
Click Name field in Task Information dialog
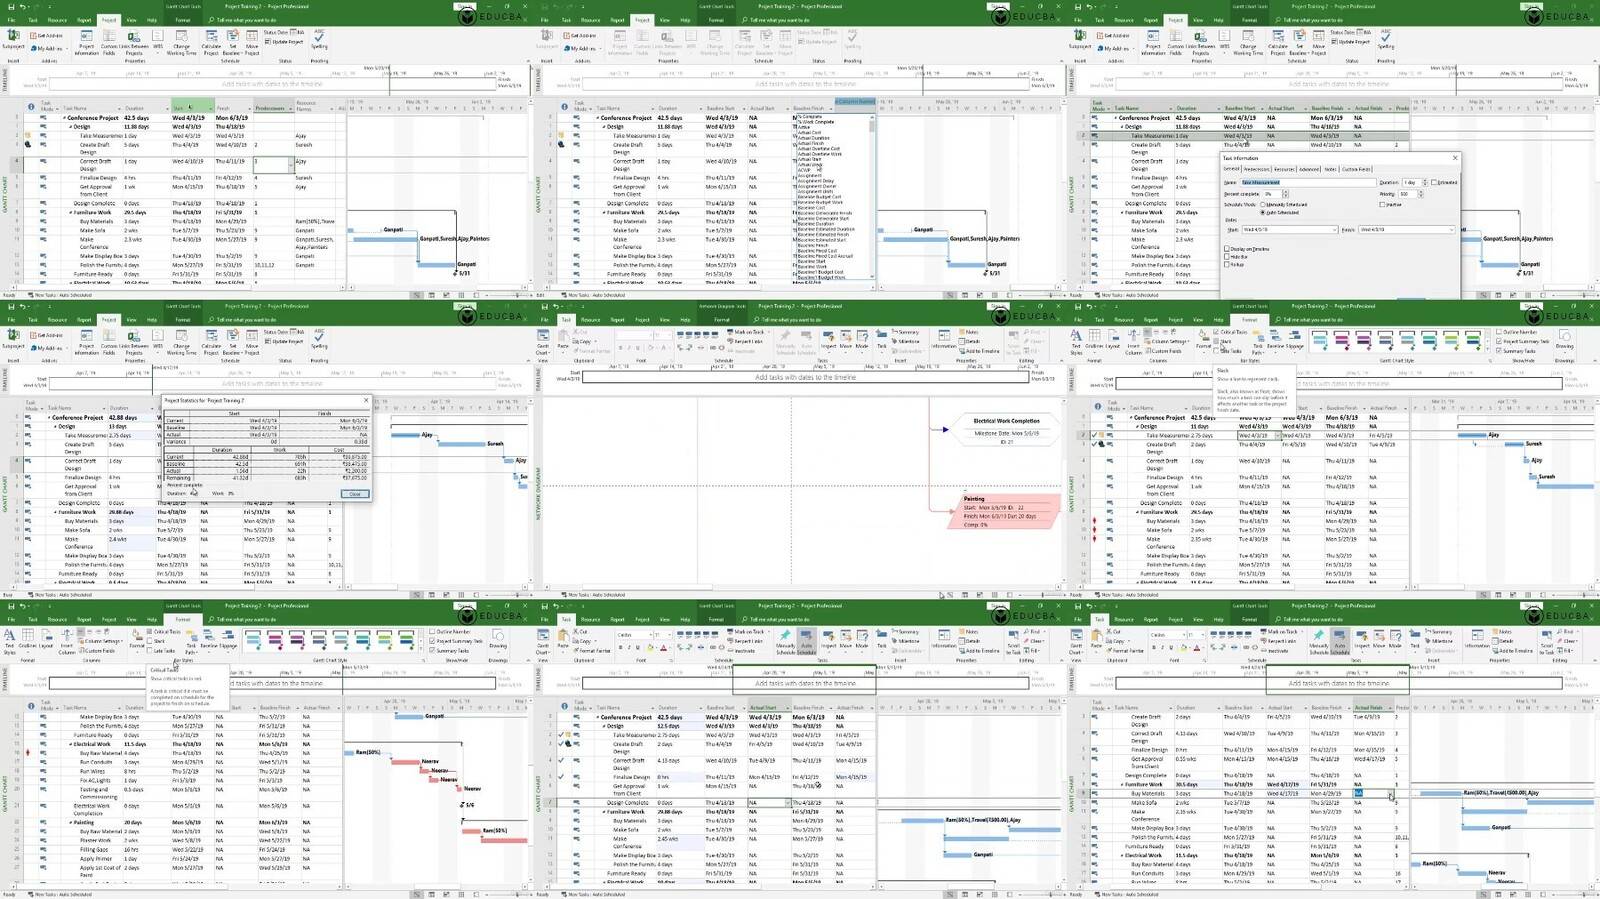(1308, 182)
